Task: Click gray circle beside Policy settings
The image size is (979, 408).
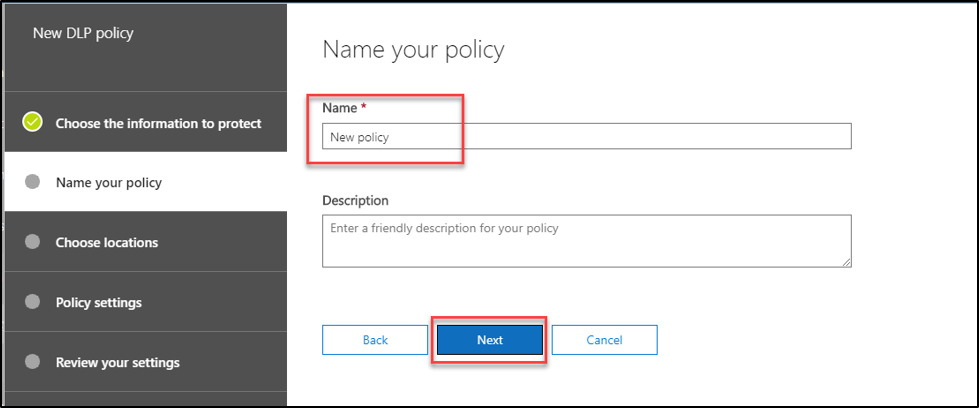Action: (x=32, y=302)
